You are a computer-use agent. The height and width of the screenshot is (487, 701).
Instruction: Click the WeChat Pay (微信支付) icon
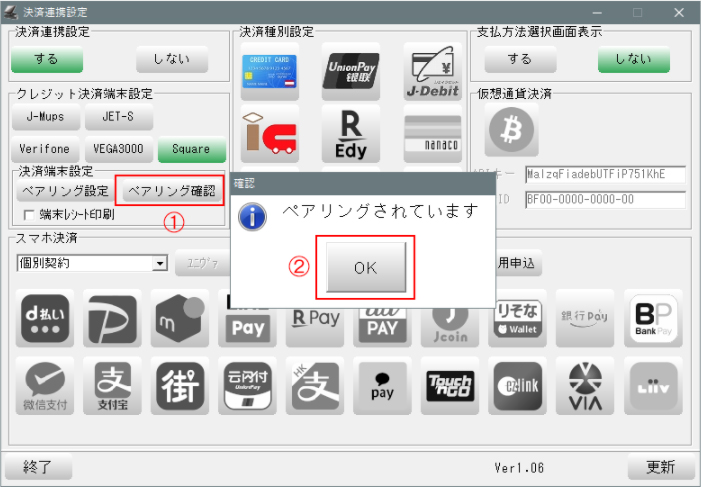(47, 386)
